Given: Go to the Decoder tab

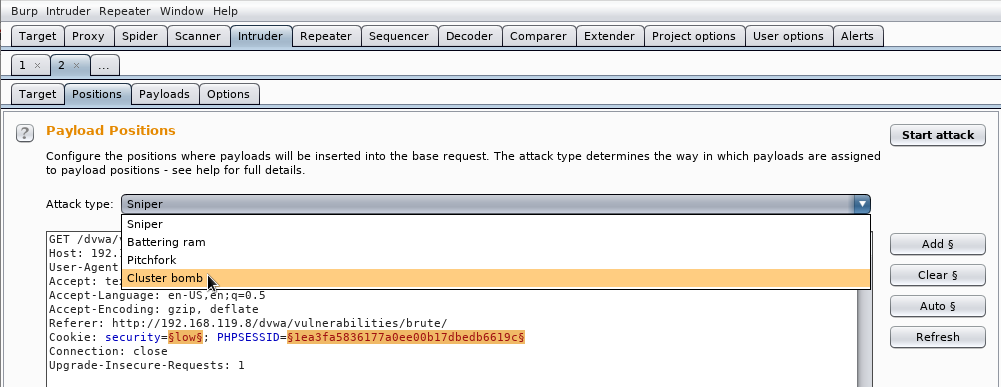Looking at the screenshot, I should tap(469, 36).
